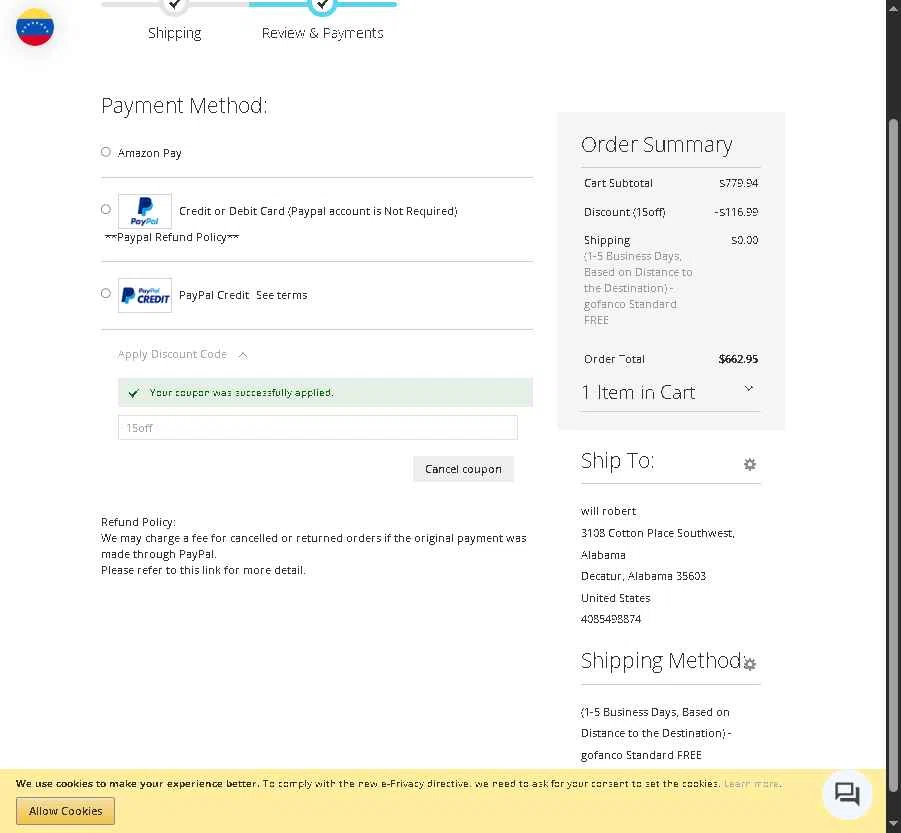Image resolution: width=901 pixels, height=833 pixels.
Task: Click the Amazon Pay label
Action: point(149,153)
